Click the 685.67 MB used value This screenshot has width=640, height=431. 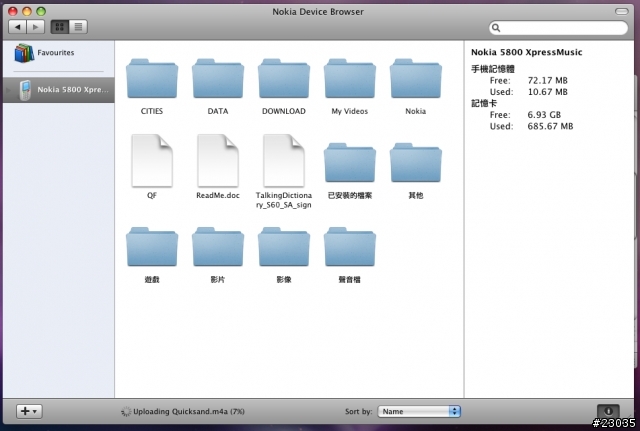tap(550, 126)
